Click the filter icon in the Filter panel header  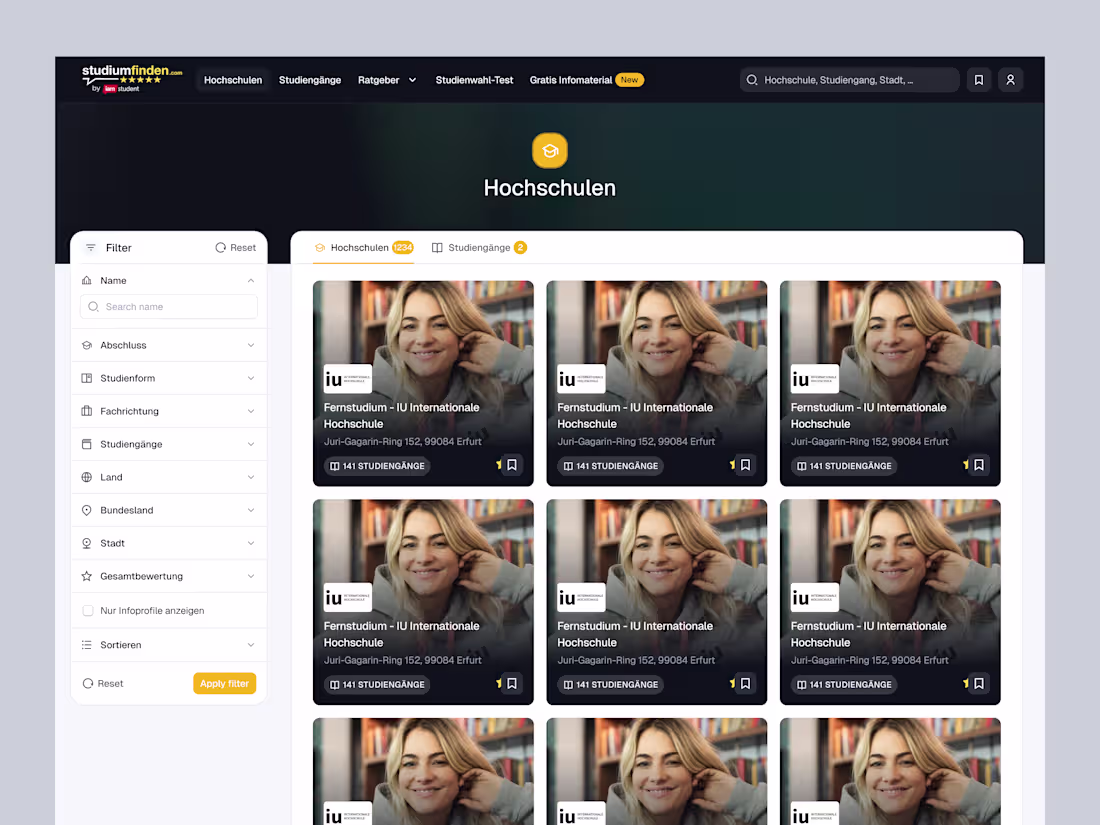pyautogui.click(x=91, y=247)
